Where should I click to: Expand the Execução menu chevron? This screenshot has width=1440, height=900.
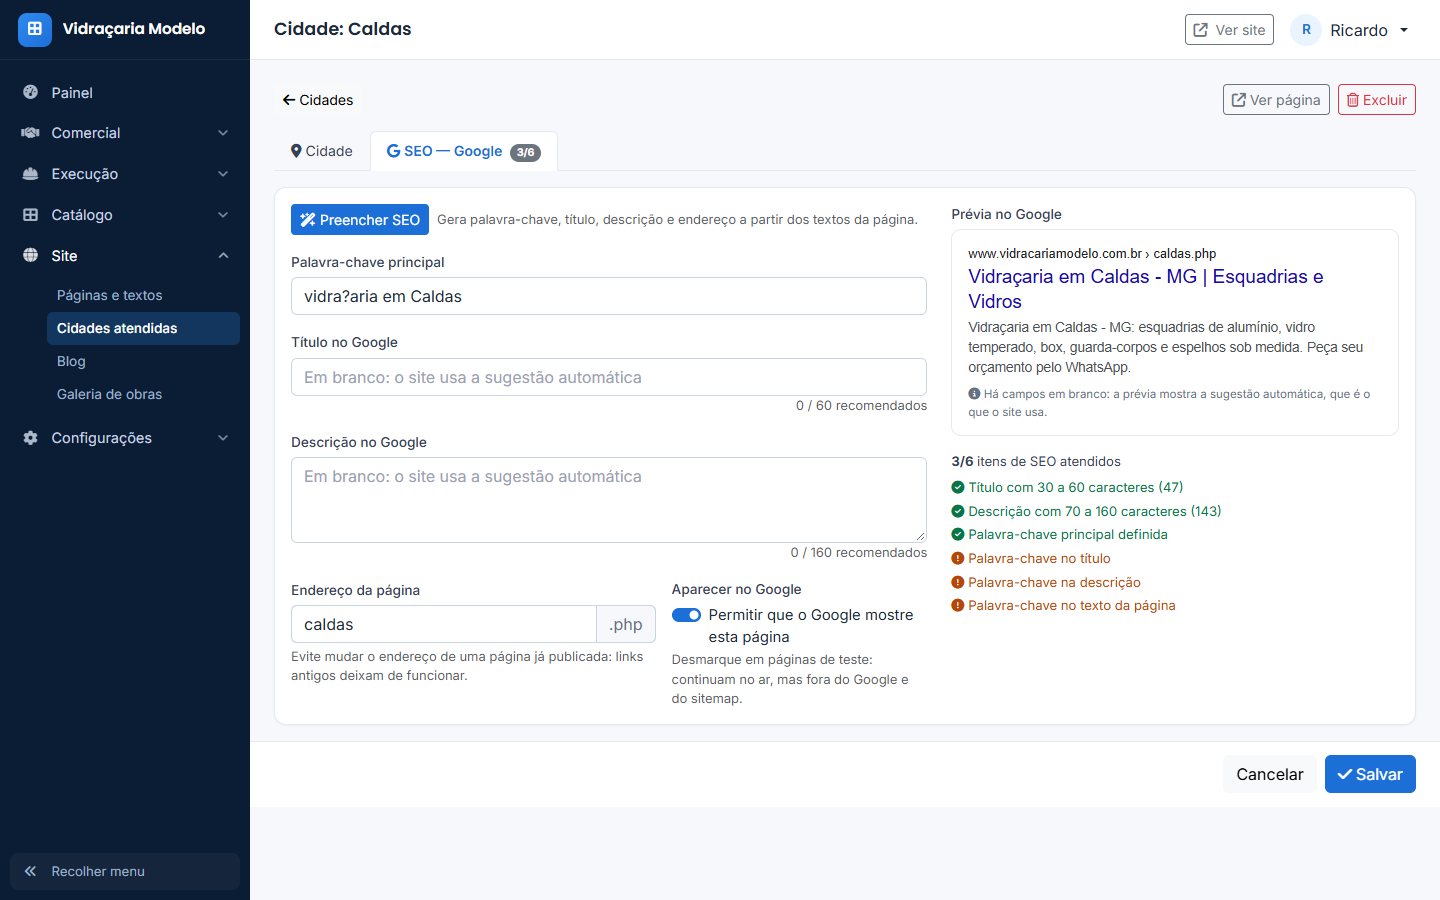[x=223, y=174]
